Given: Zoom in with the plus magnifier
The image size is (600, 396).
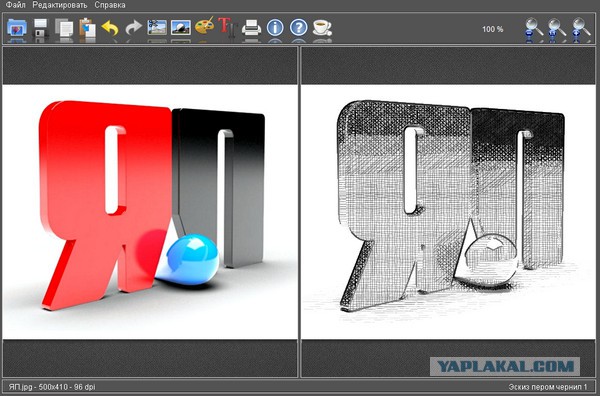Looking at the screenshot, I should pos(581,28).
